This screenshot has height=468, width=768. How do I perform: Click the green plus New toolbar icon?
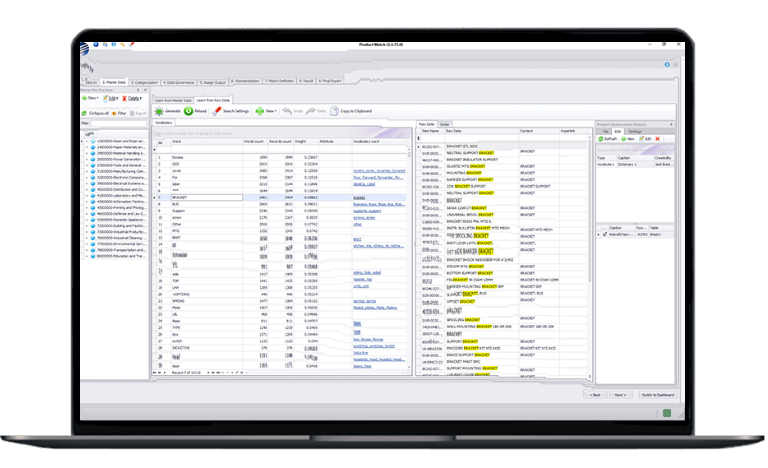260,111
